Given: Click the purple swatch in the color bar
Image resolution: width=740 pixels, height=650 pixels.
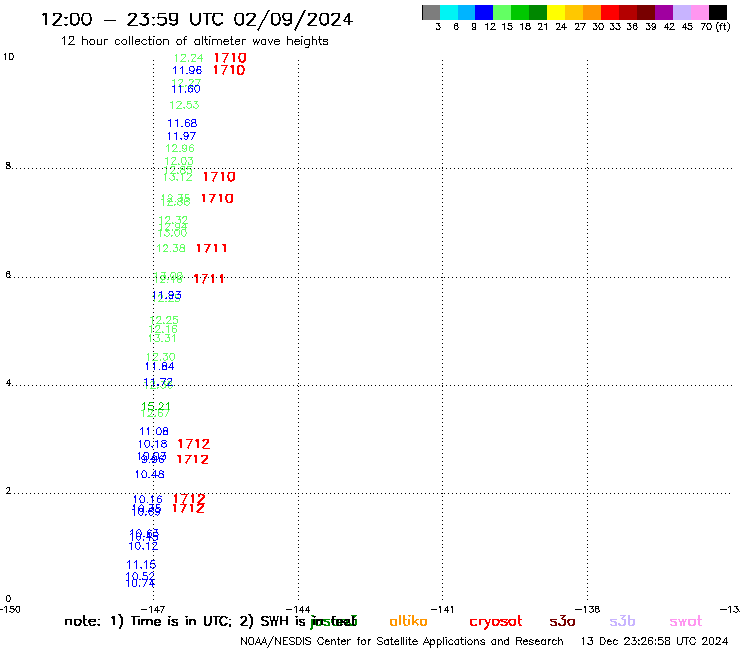Looking at the screenshot, I should click(664, 12).
